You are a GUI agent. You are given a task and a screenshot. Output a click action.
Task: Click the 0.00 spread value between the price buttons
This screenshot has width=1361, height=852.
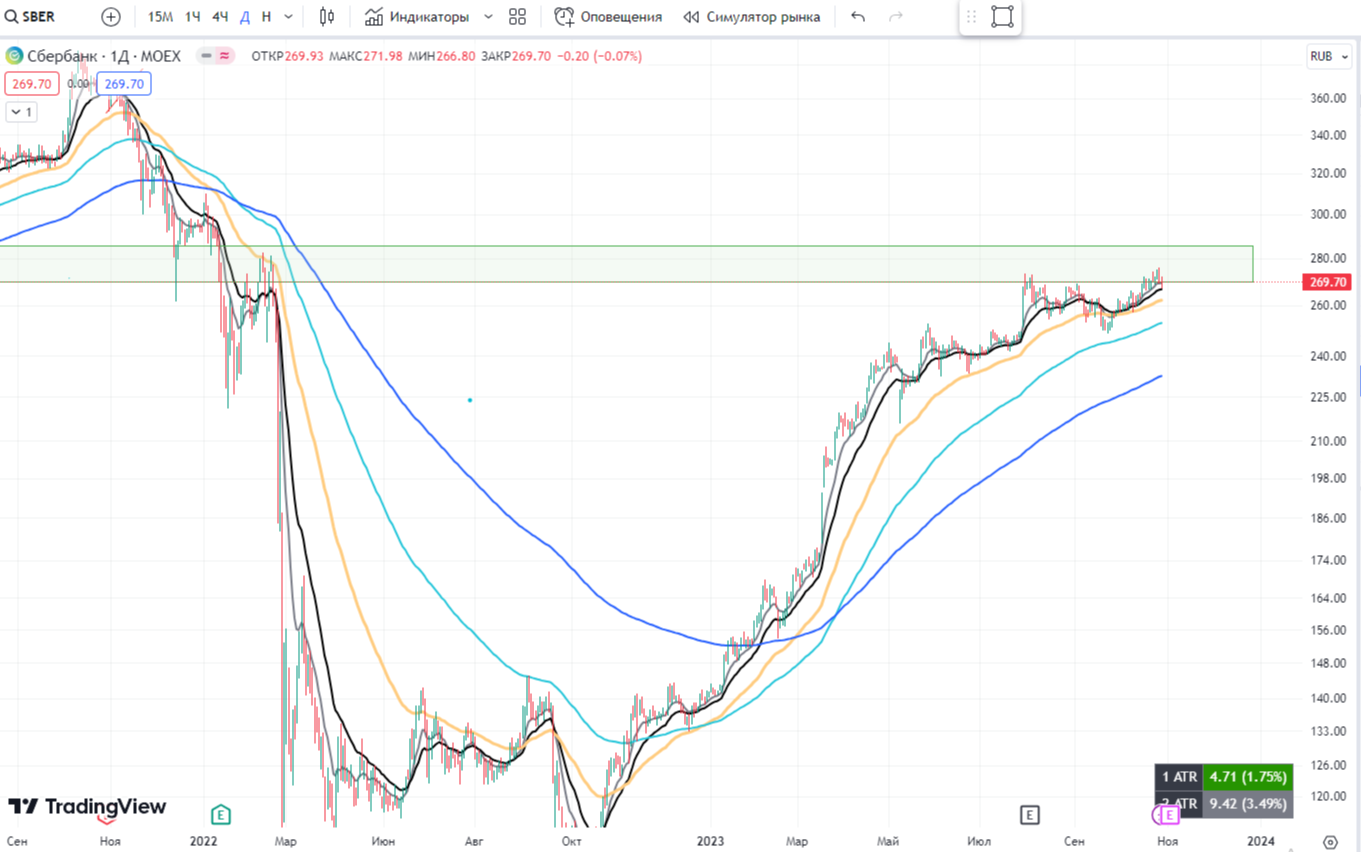[x=78, y=84]
